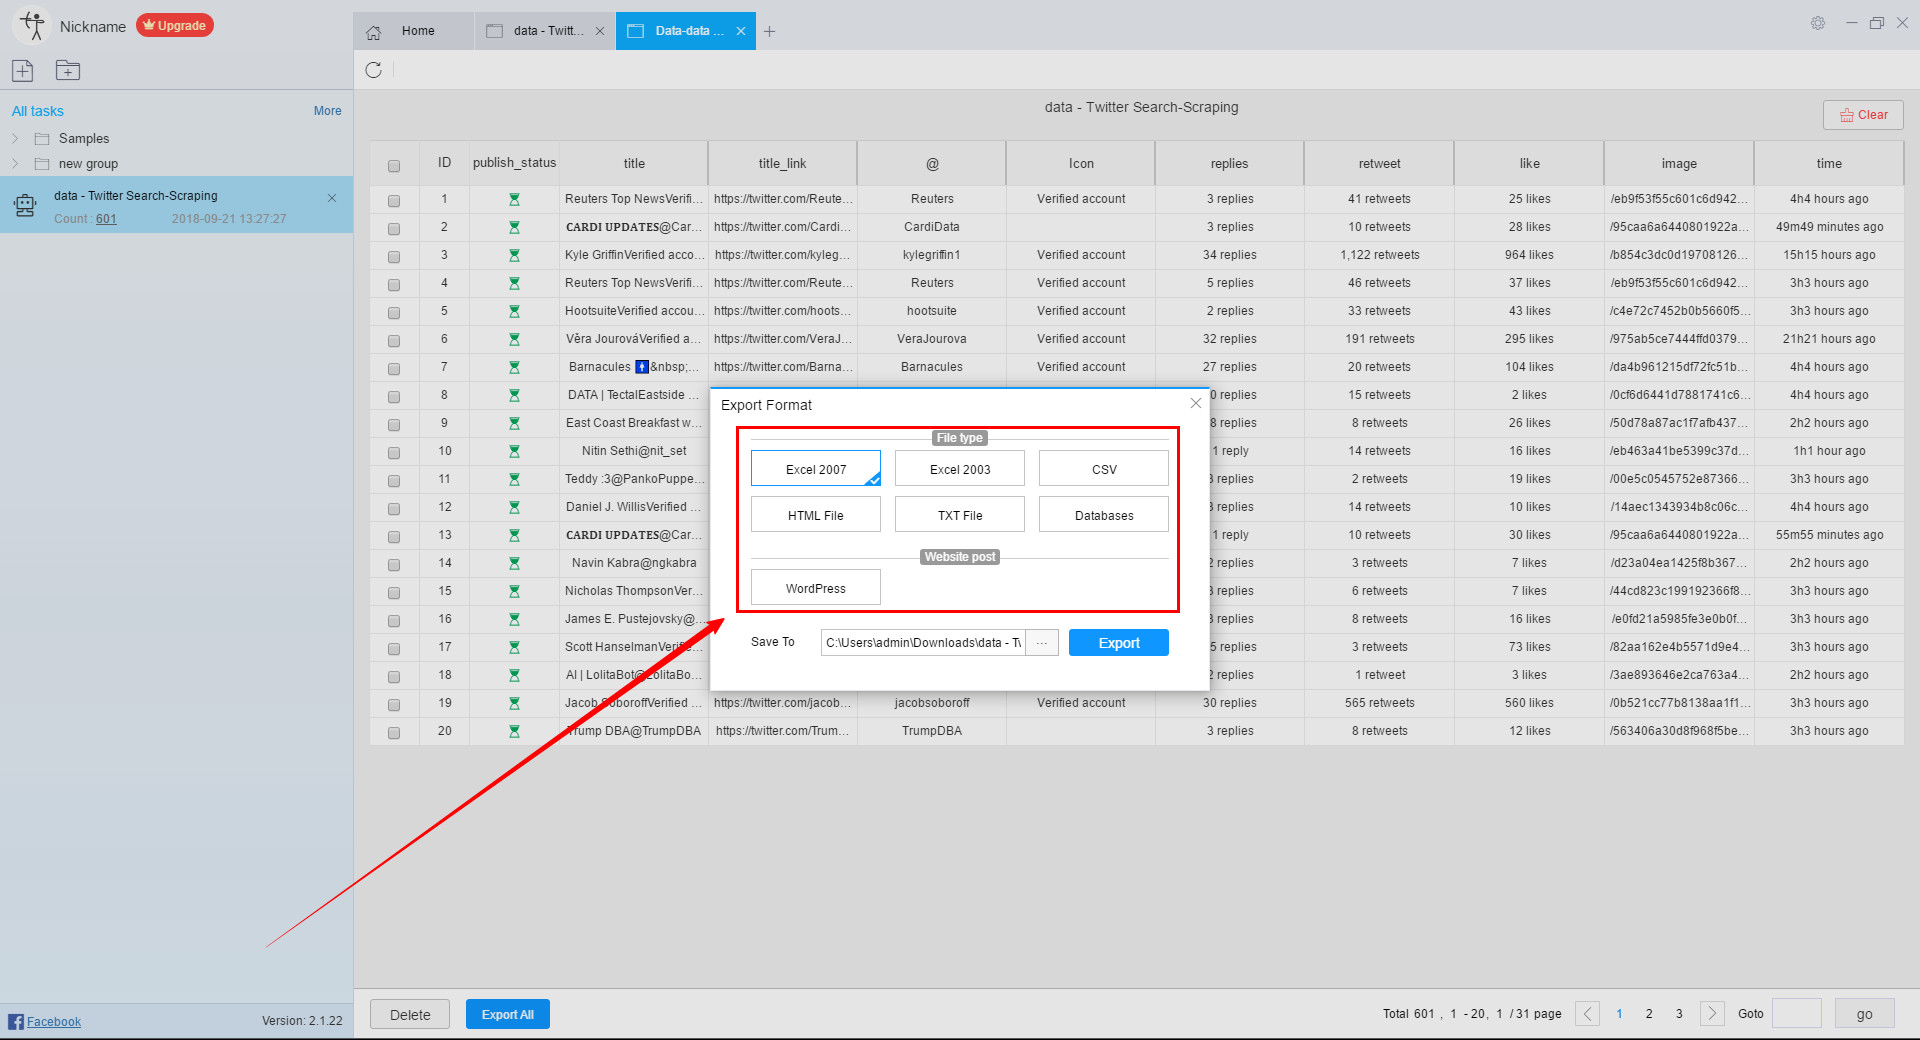1920x1040 pixels.
Task: Add a new tab with plus icon
Action: pos(769,31)
